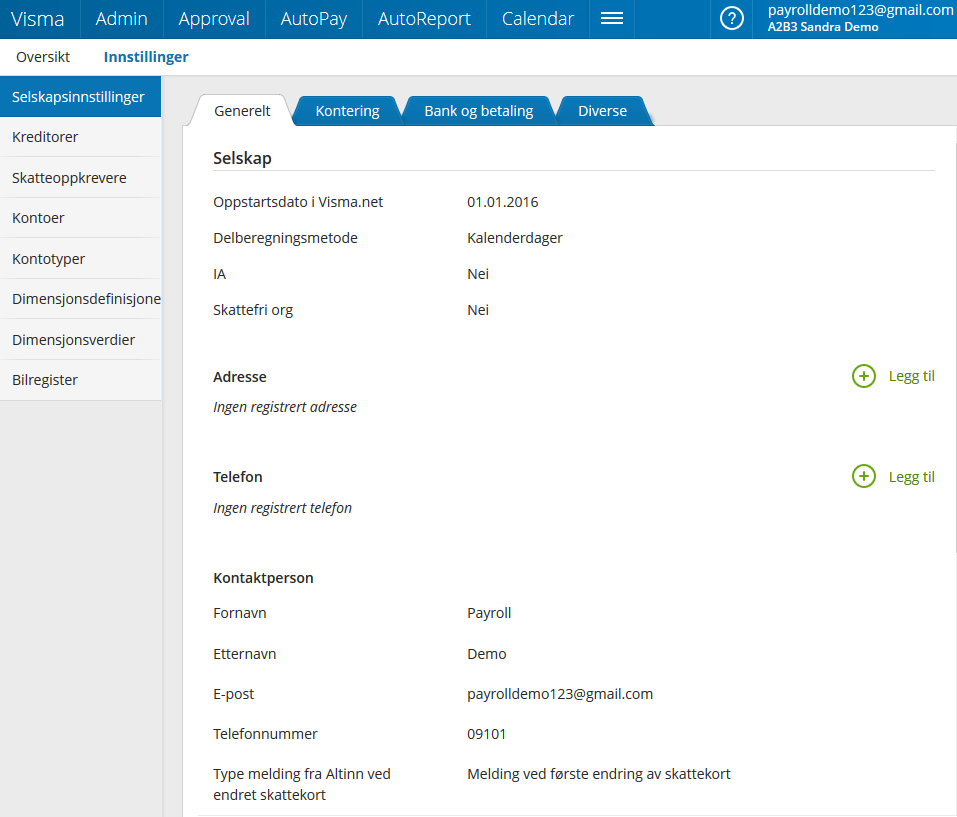Click the Etternavn label
The width and height of the screenshot is (957, 817).
pos(244,654)
